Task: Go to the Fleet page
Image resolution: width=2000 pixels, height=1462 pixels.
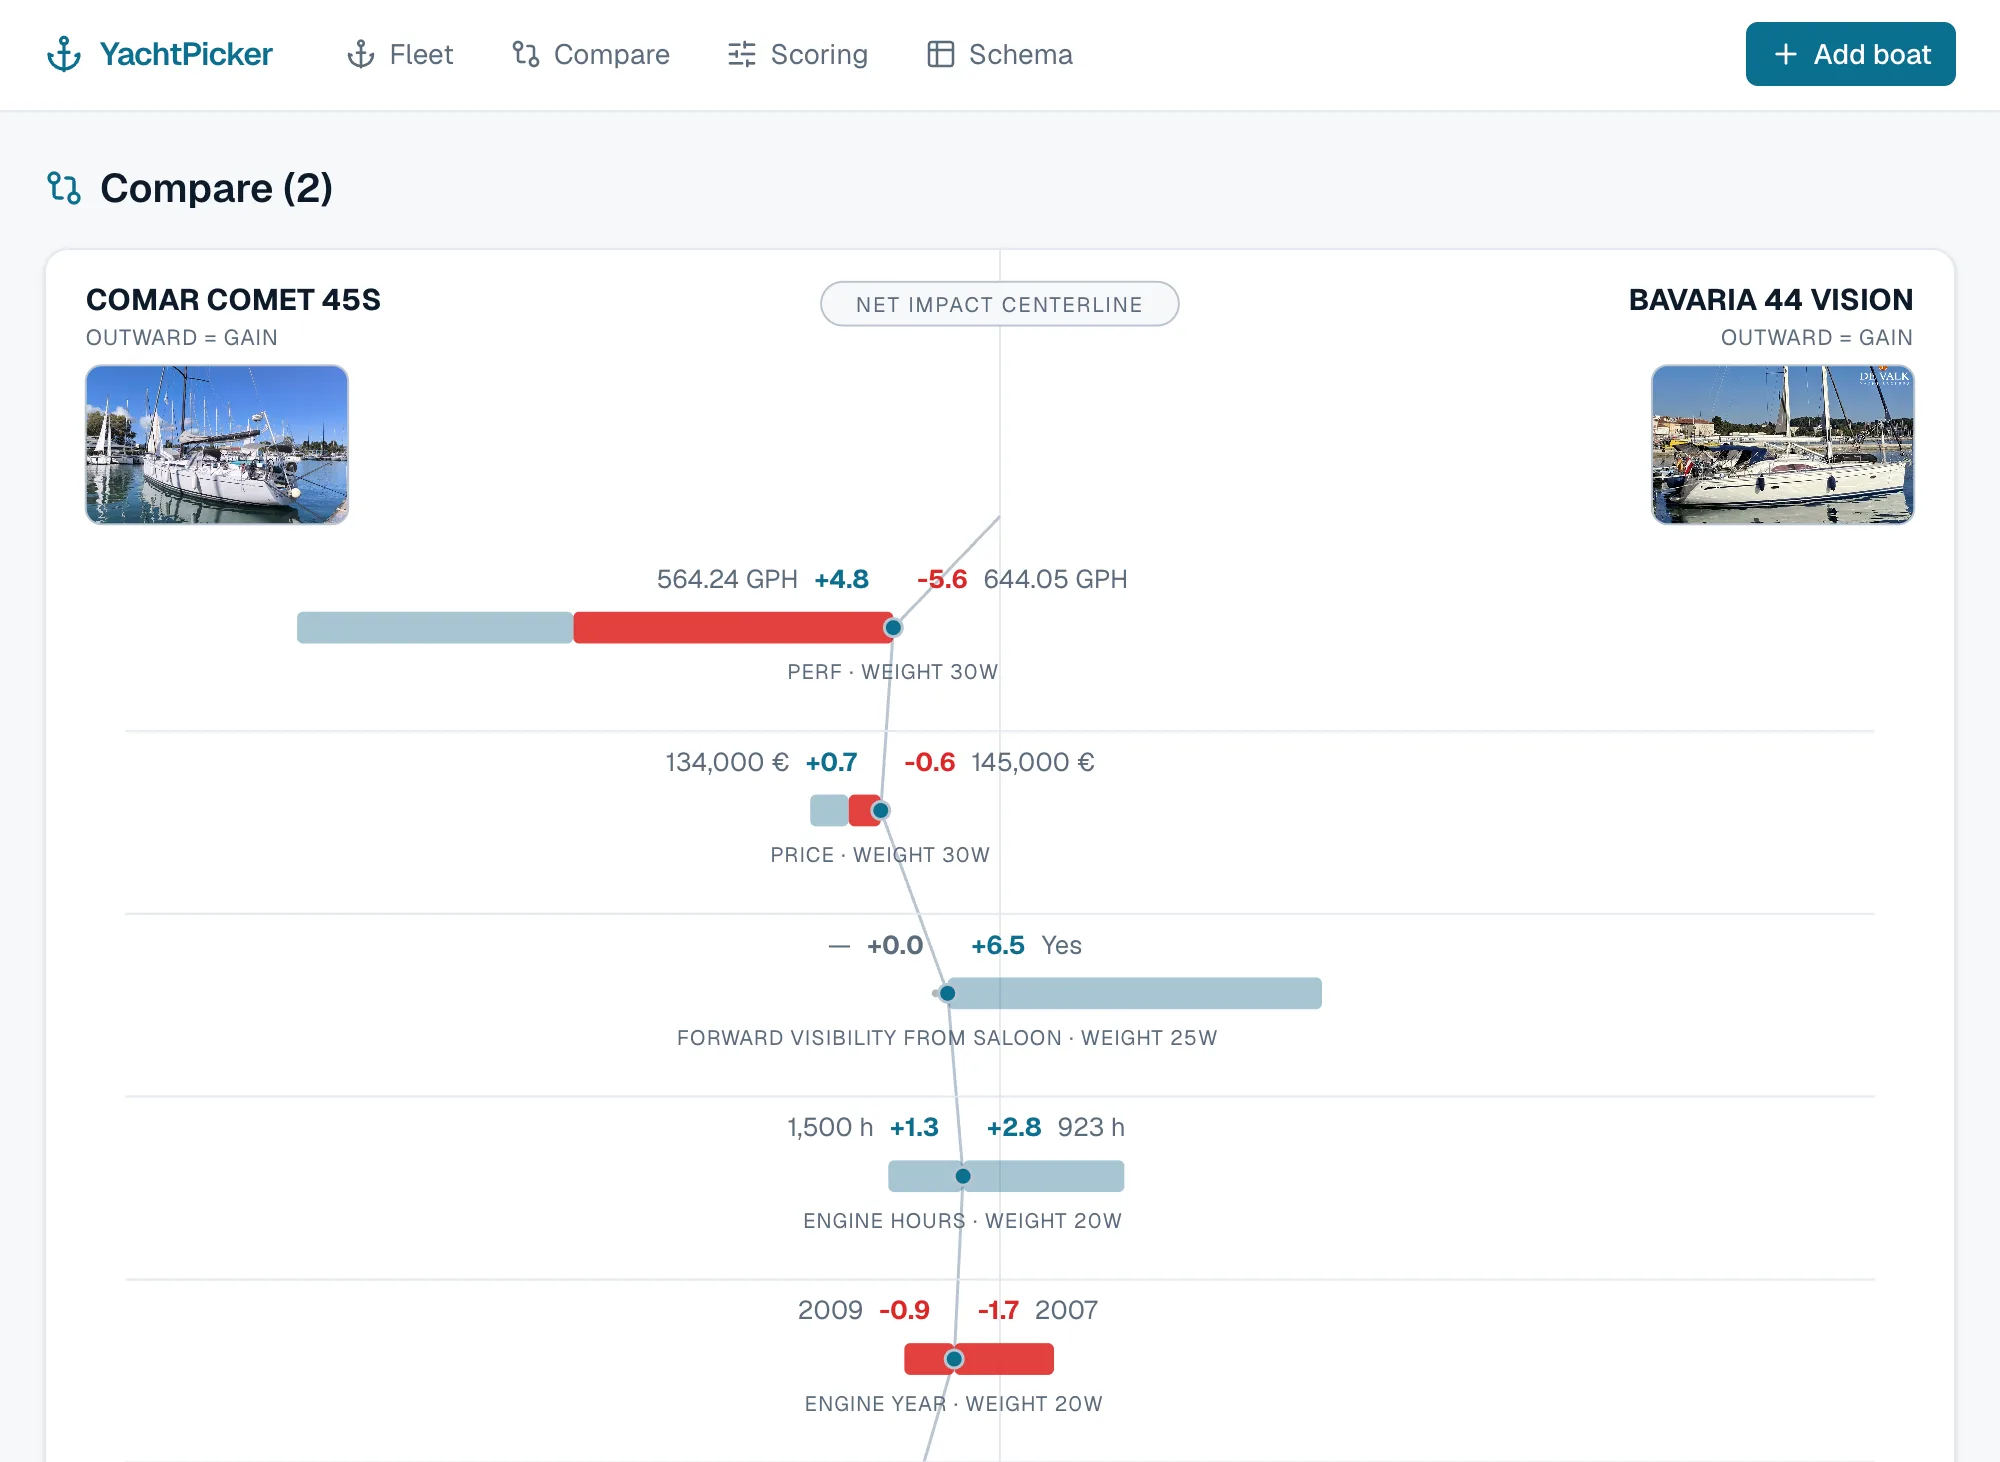Action: (400, 54)
